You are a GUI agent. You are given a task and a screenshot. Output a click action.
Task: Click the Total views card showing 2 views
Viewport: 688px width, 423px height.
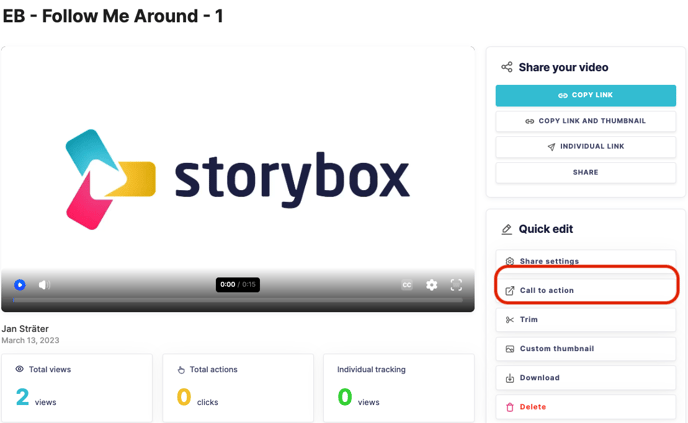(x=77, y=388)
